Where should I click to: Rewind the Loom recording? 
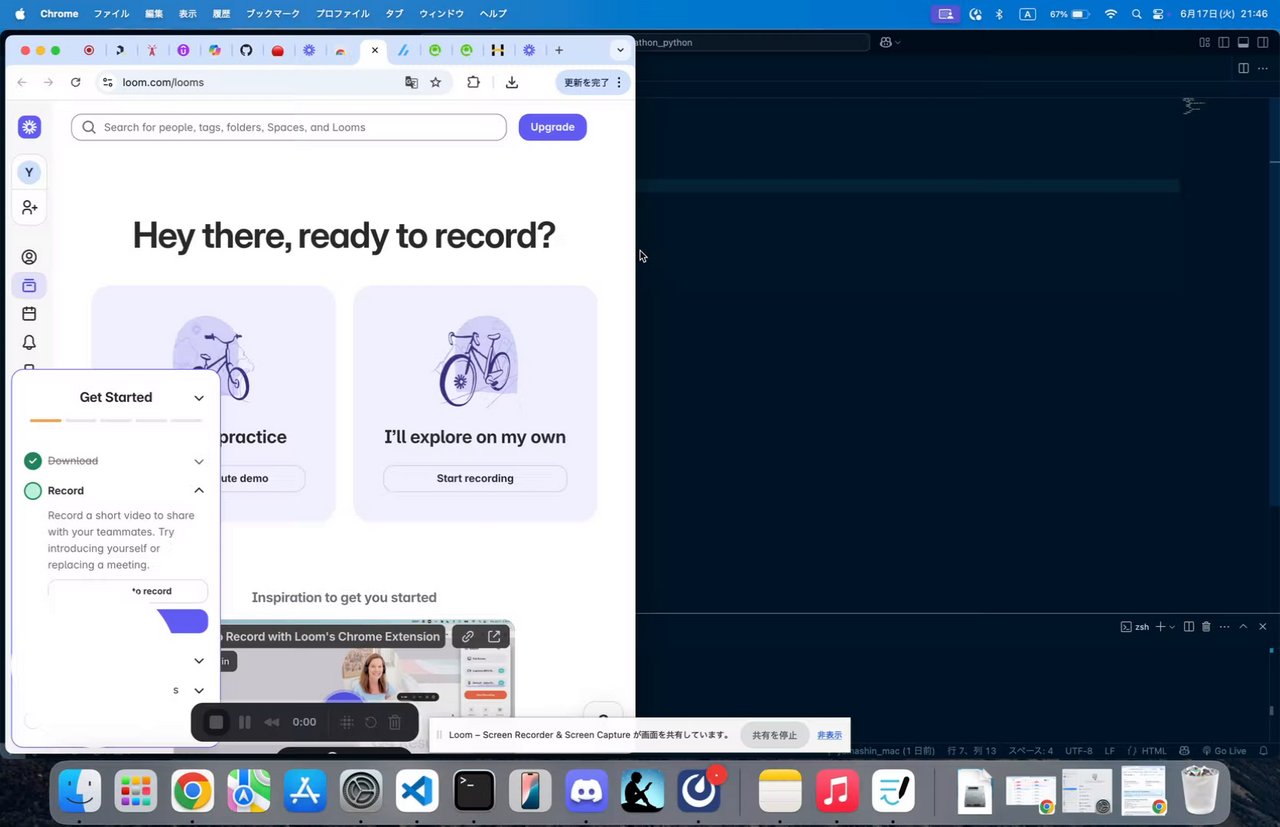[272, 722]
